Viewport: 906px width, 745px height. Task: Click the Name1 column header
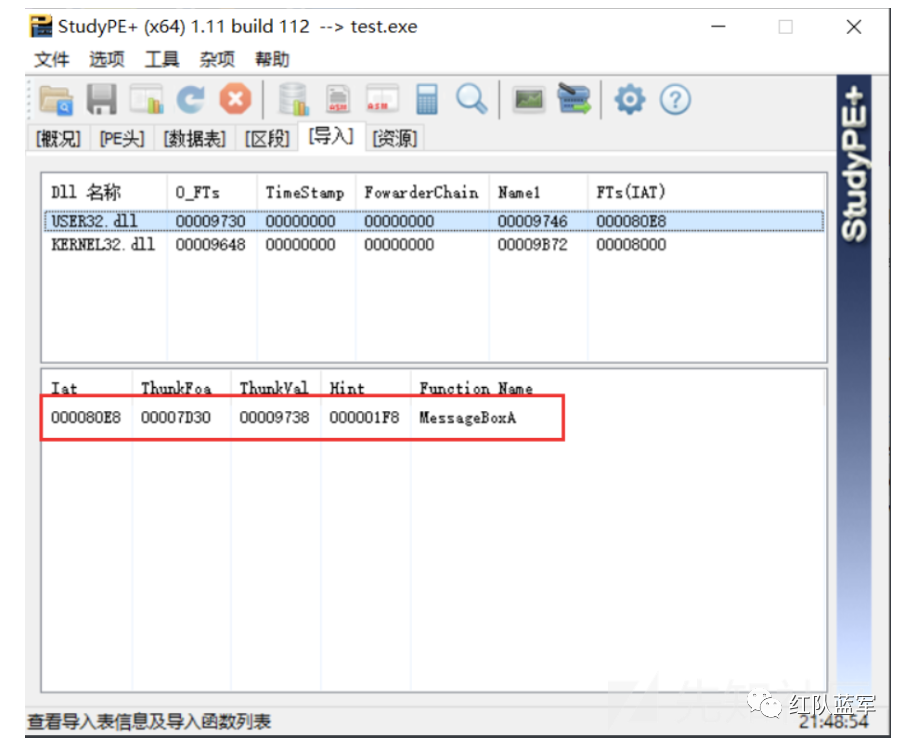coord(538,192)
